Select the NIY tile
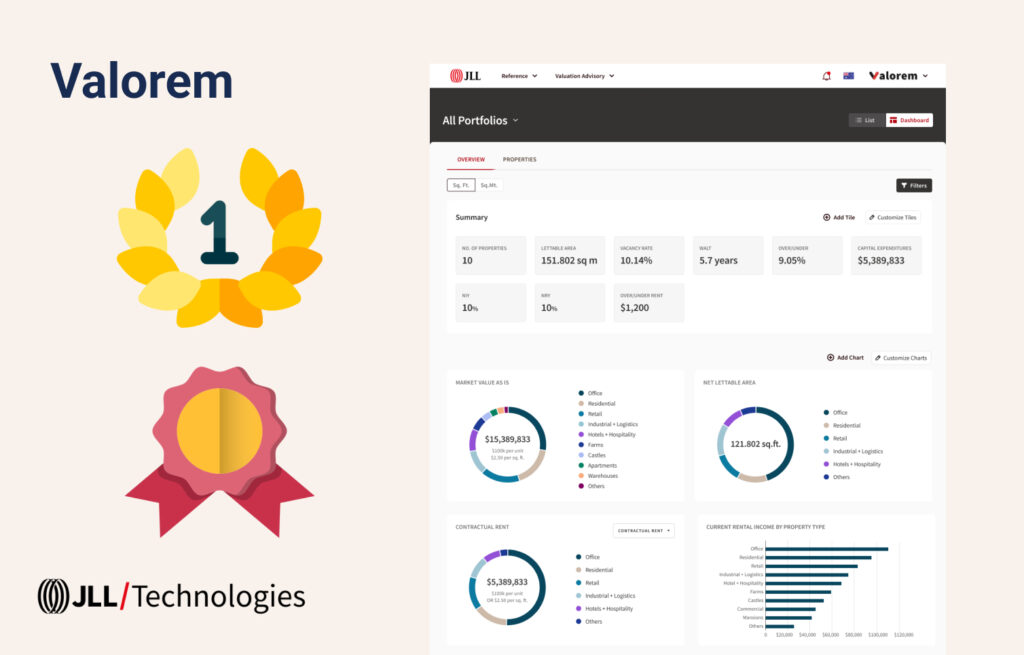 (490, 303)
